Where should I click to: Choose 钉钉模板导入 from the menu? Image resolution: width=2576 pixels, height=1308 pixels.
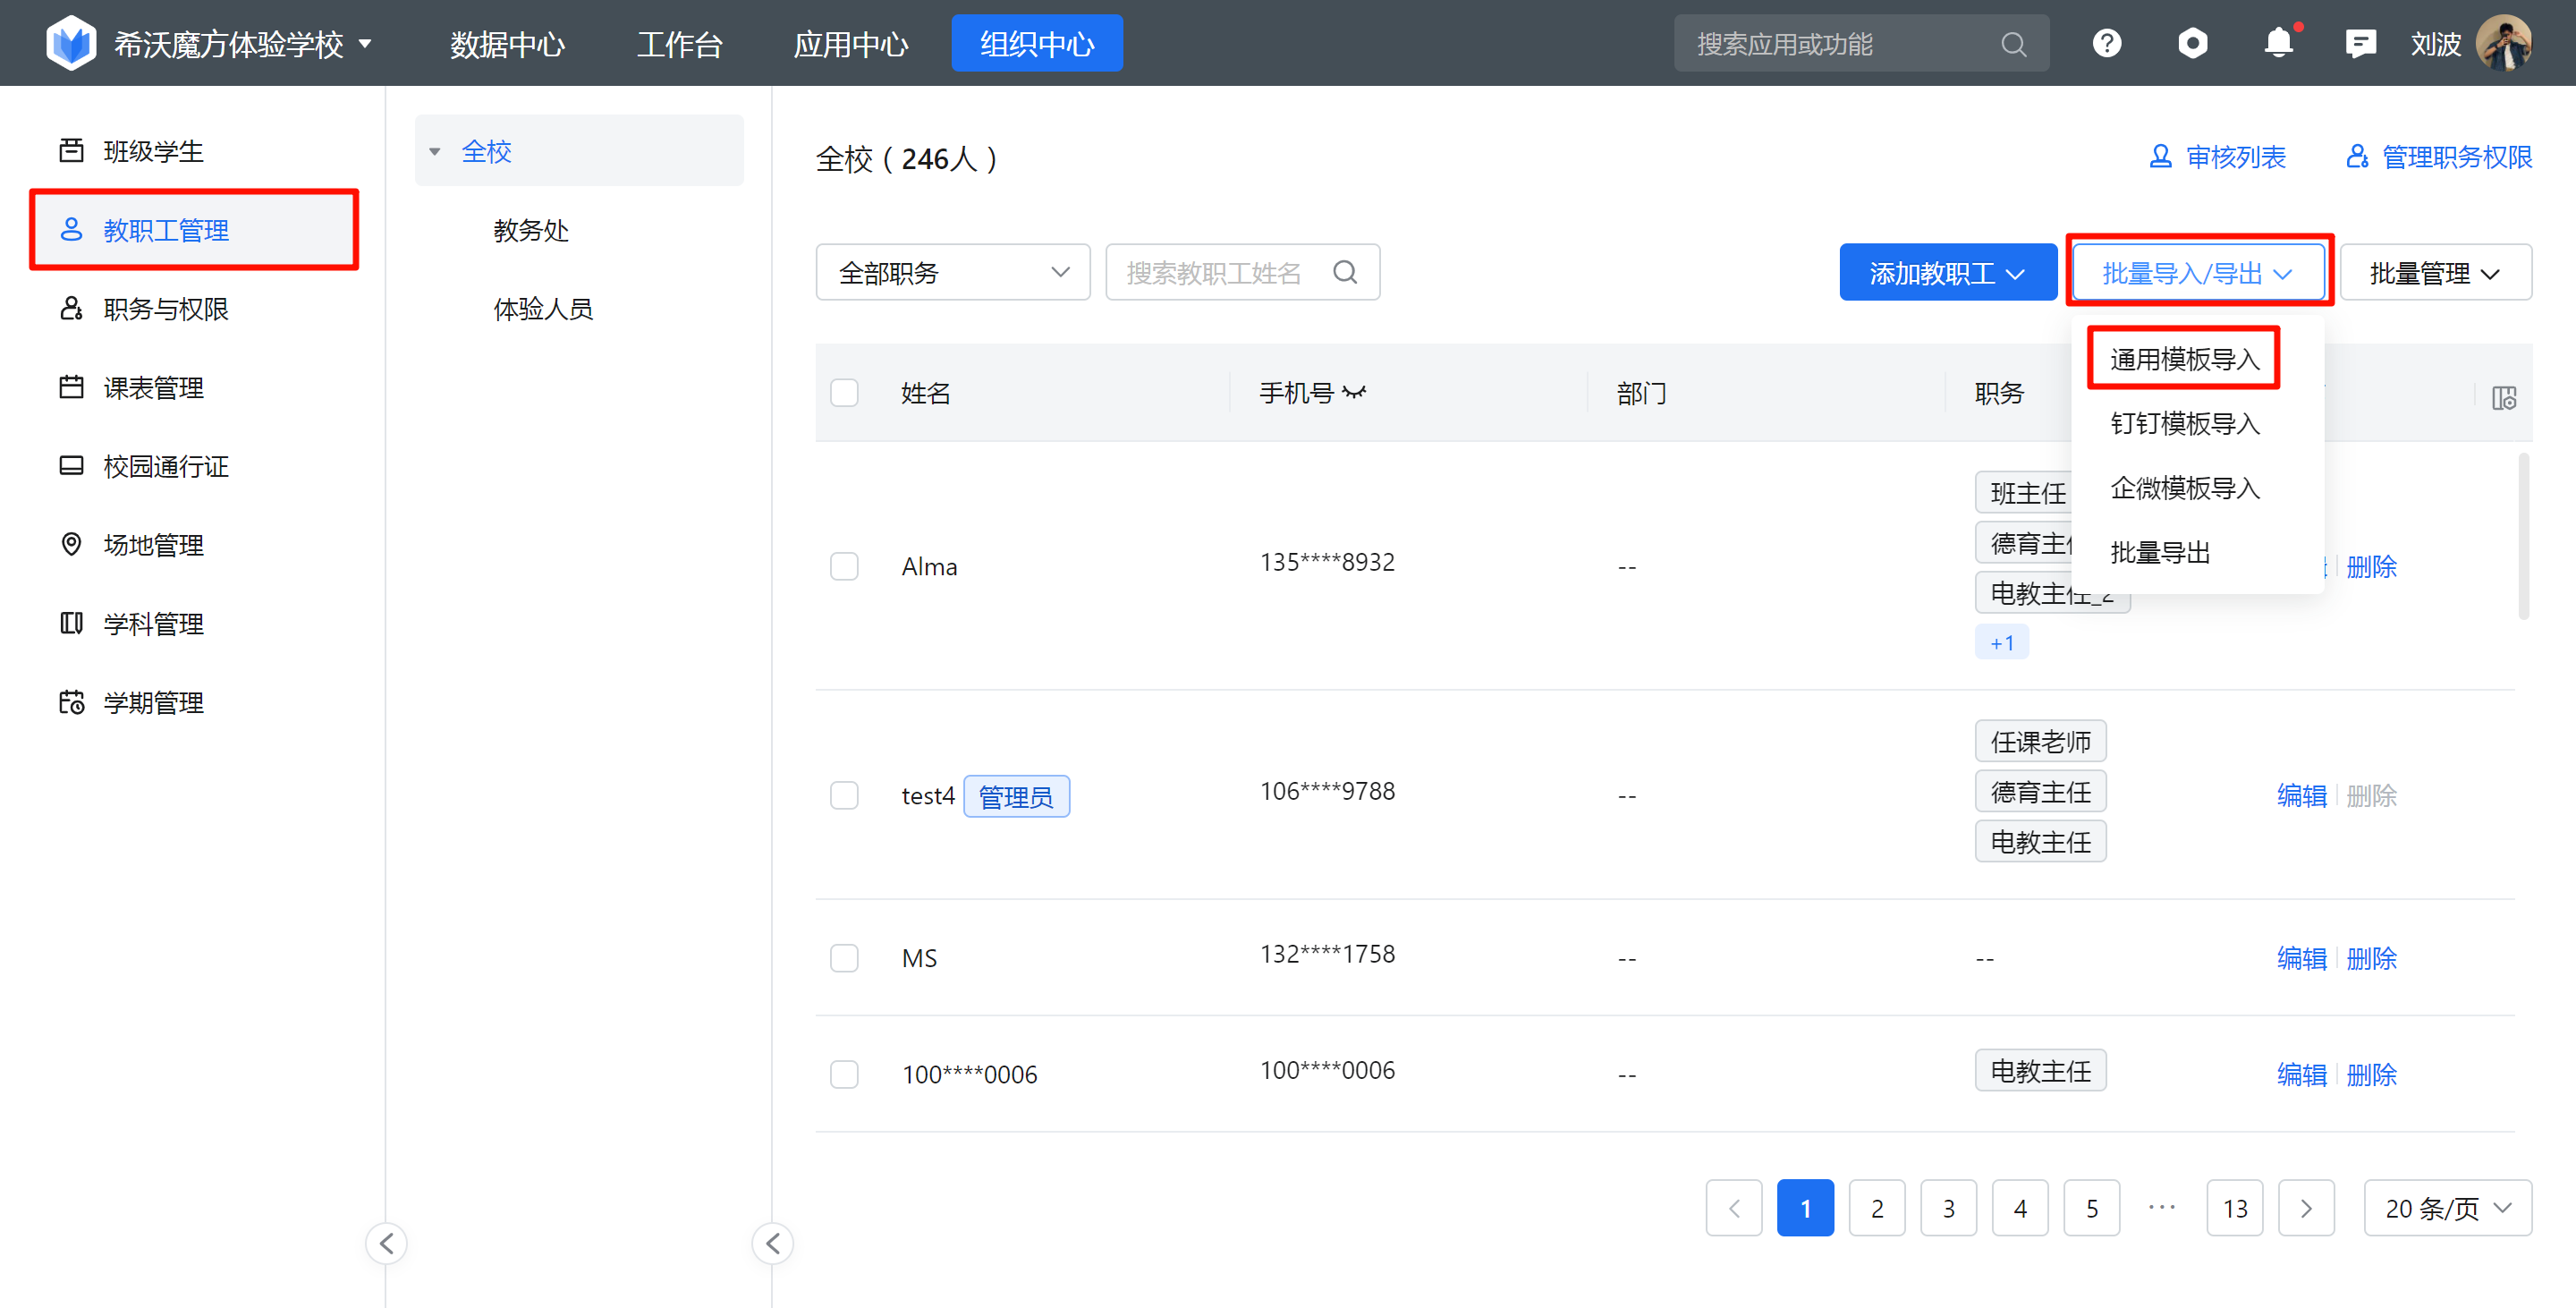[x=2184, y=423]
